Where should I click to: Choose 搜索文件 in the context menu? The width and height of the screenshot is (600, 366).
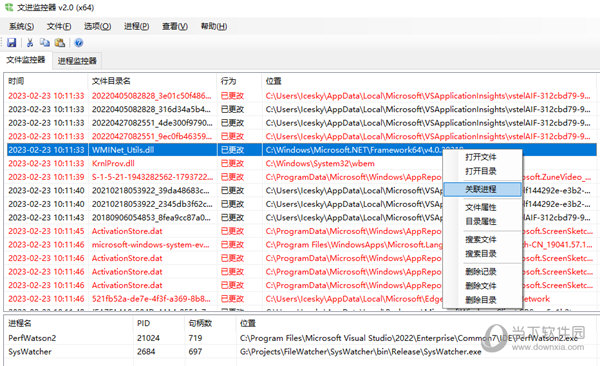(x=481, y=240)
